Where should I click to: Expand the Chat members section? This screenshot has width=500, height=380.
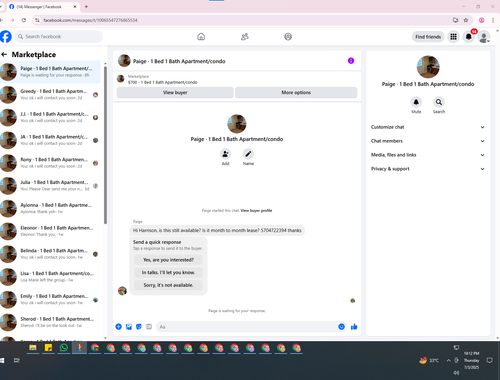click(x=428, y=141)
